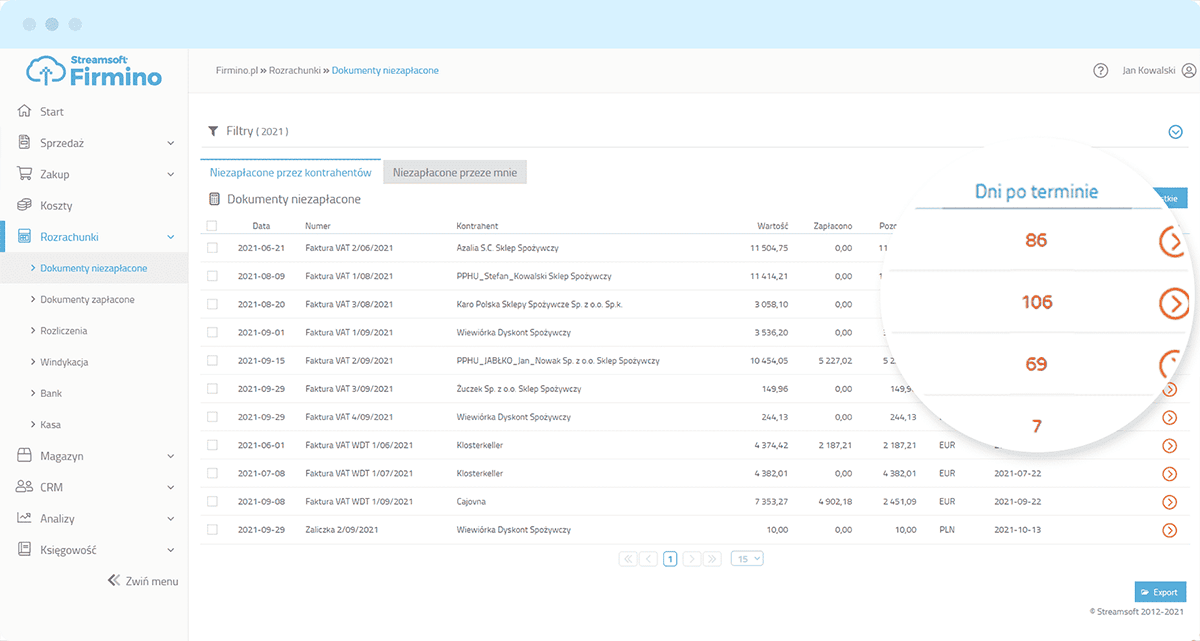Click the date 2021-08-20 cell
Image resolution: width=1200 pixels, height=641 pixels.
(x=262, y=304)
